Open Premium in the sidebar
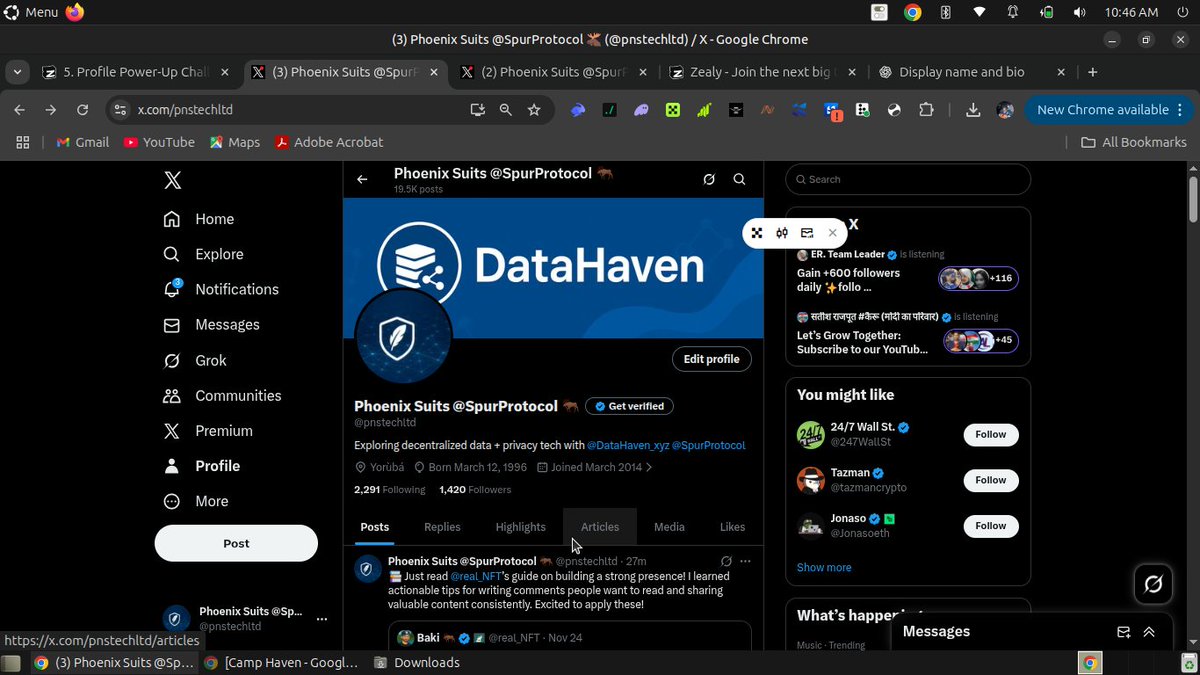Image resolution: width=1200 pixels, height=675 pixels. (x=207, y=431)
